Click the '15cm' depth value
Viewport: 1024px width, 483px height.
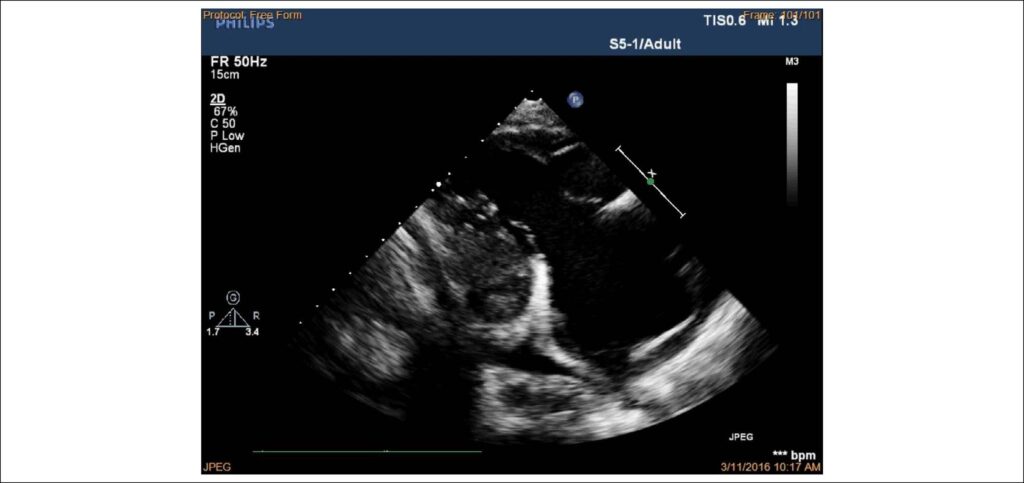click(225, 75)
